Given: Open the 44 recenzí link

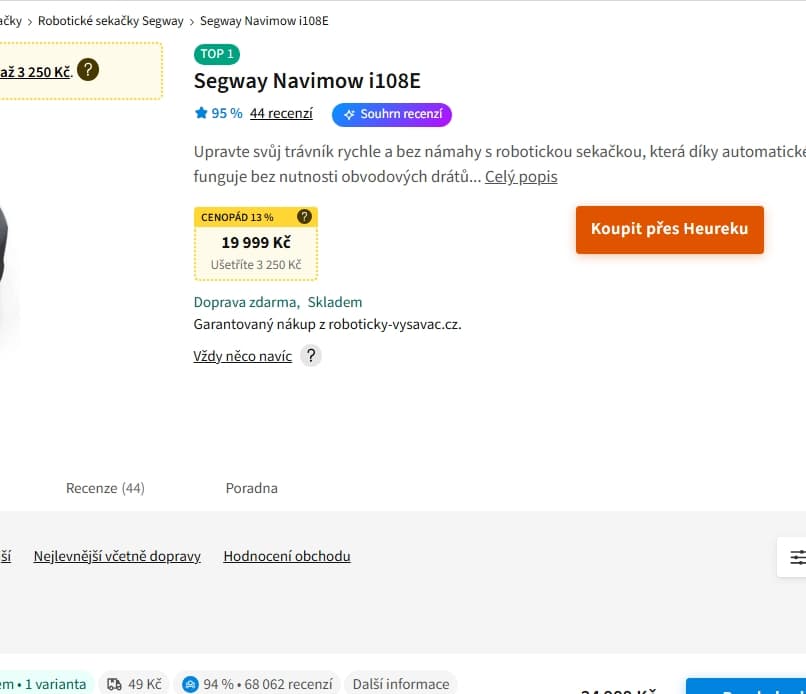Looking at the screenshot, I should point(281,114).
